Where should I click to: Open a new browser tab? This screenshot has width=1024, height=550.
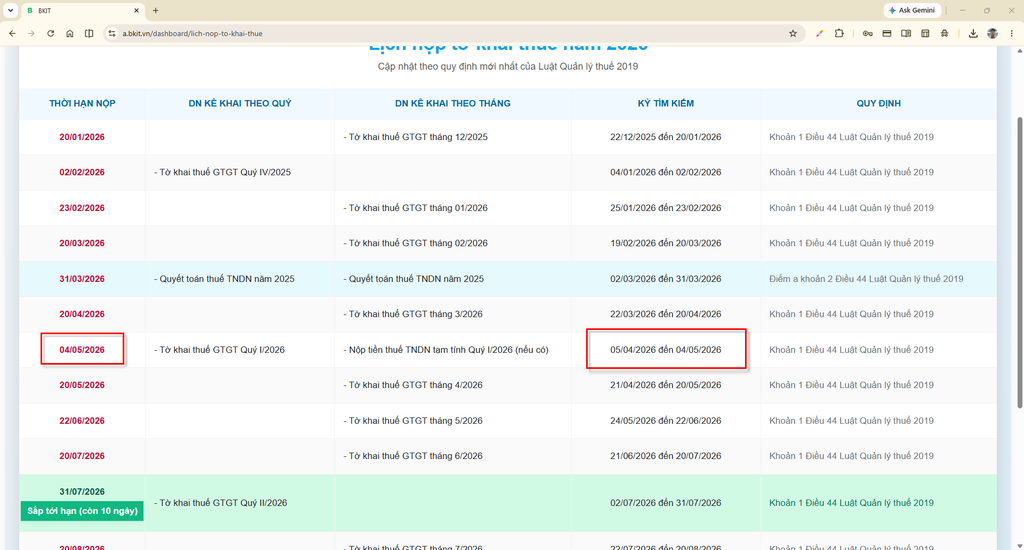click(x=155, y=10)
